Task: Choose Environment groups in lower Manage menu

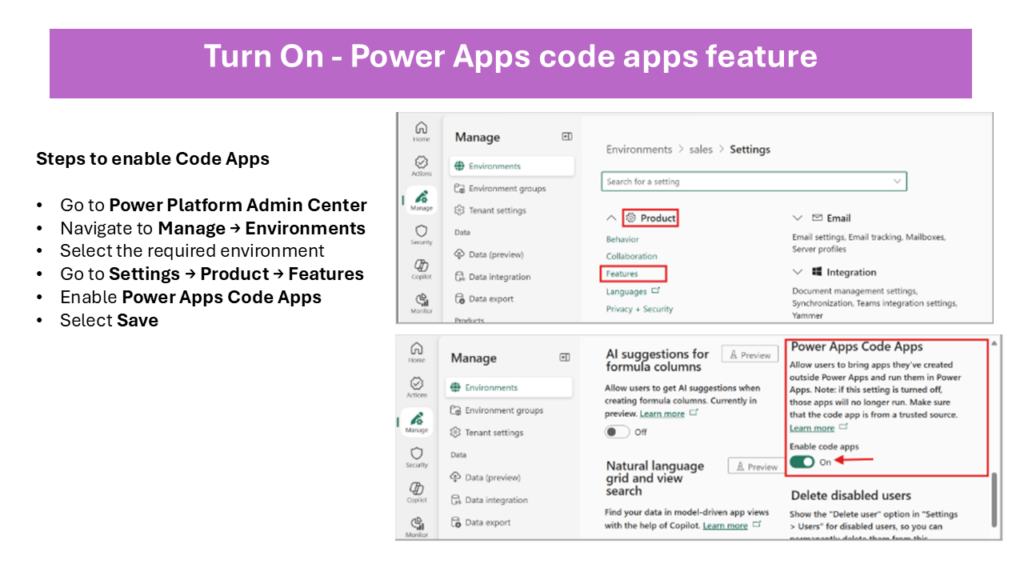Action: [503, 410]
